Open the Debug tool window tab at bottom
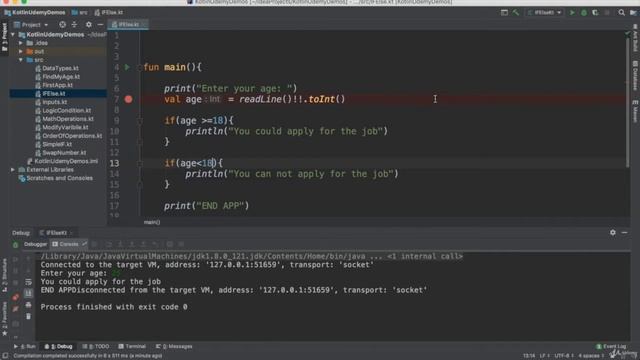This screenshot has width=640, height=360. coord(59,347)
